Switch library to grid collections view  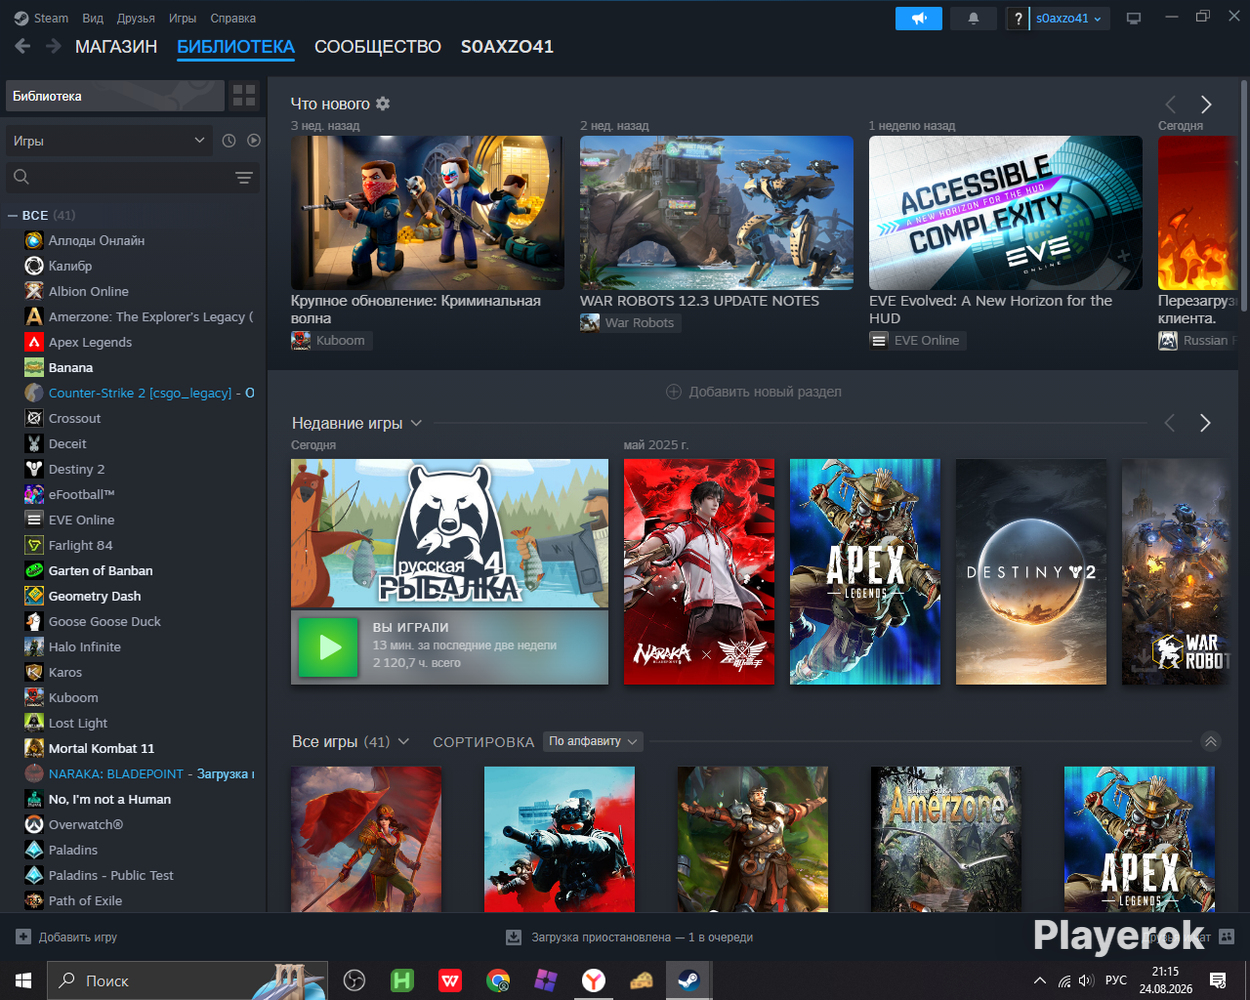244,96
